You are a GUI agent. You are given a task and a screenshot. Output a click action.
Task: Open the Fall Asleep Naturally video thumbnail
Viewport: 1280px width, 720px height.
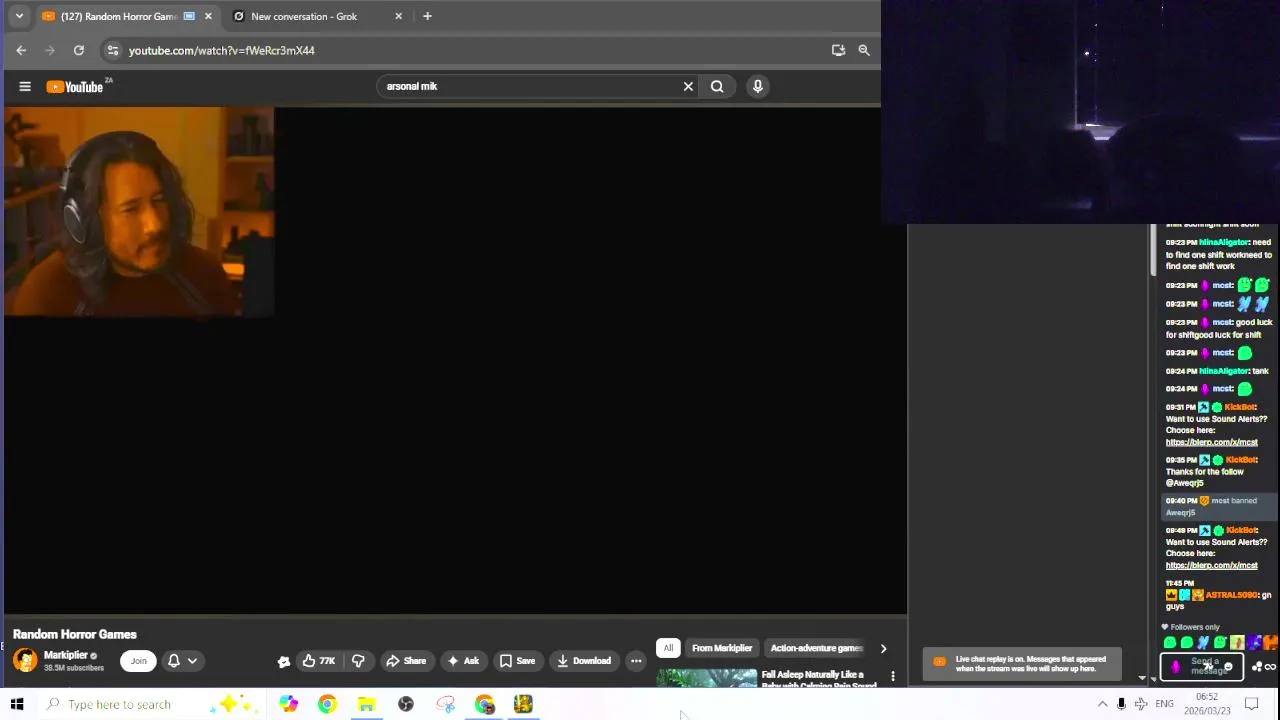click(706, 678)
